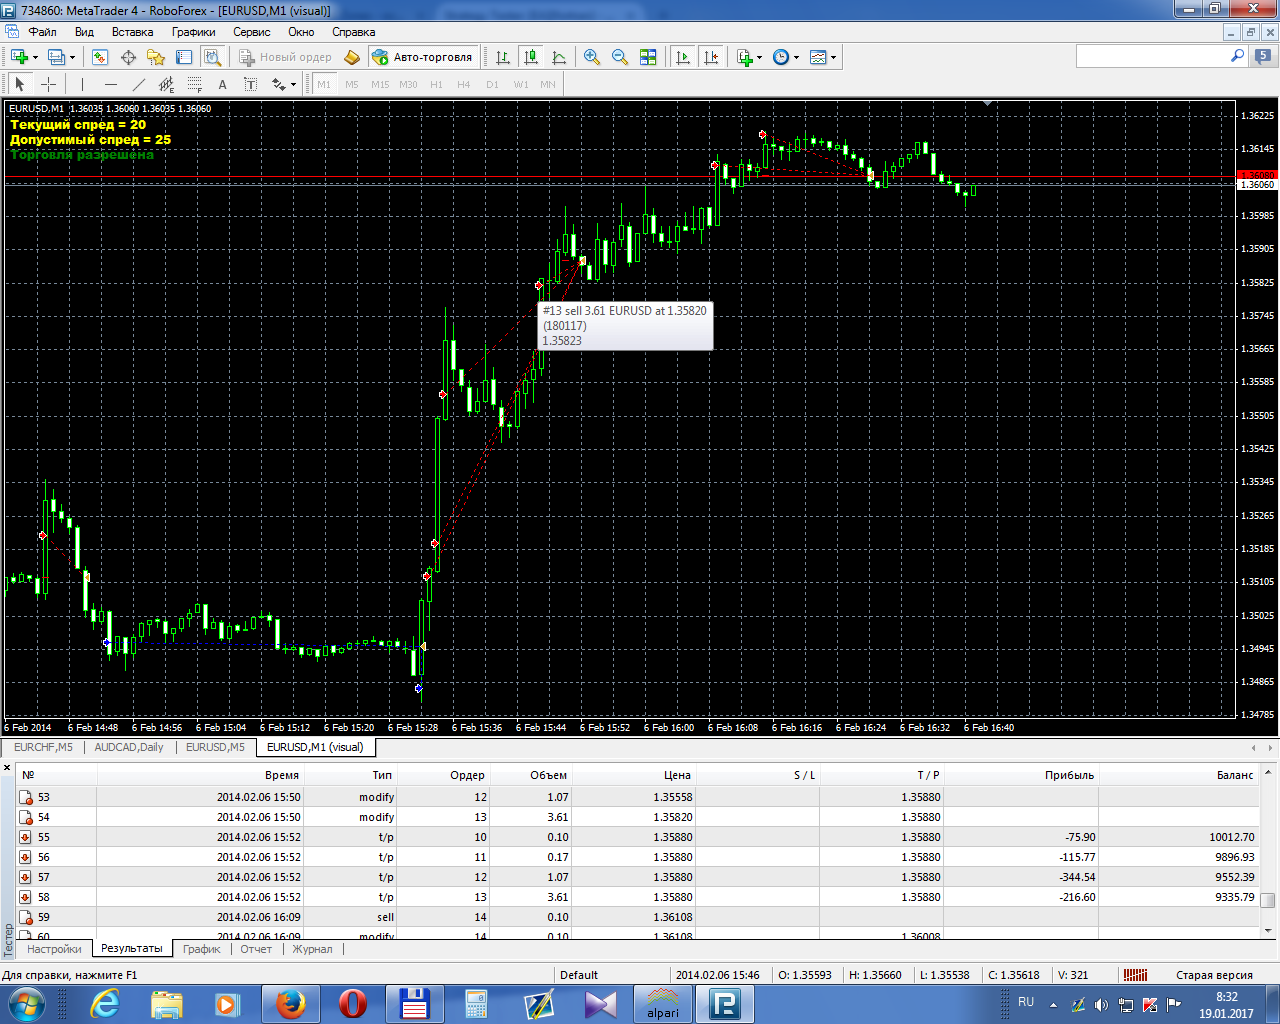Open the Navigator folder-star icon
1280x1024 pixels.
[156, 57]
